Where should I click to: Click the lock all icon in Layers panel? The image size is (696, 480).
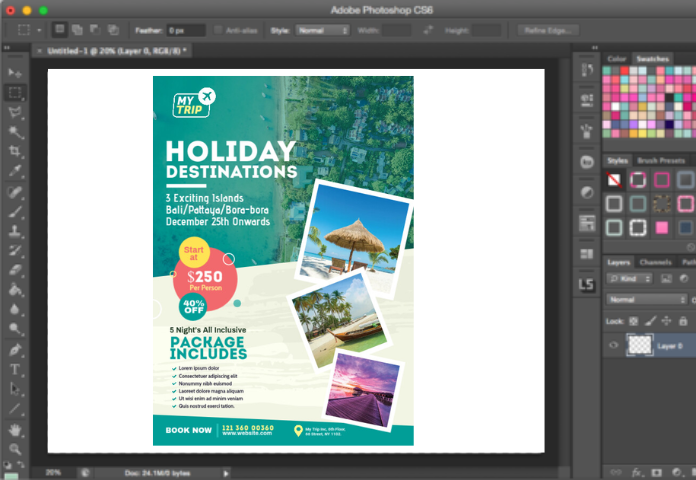tap(684, 321)
